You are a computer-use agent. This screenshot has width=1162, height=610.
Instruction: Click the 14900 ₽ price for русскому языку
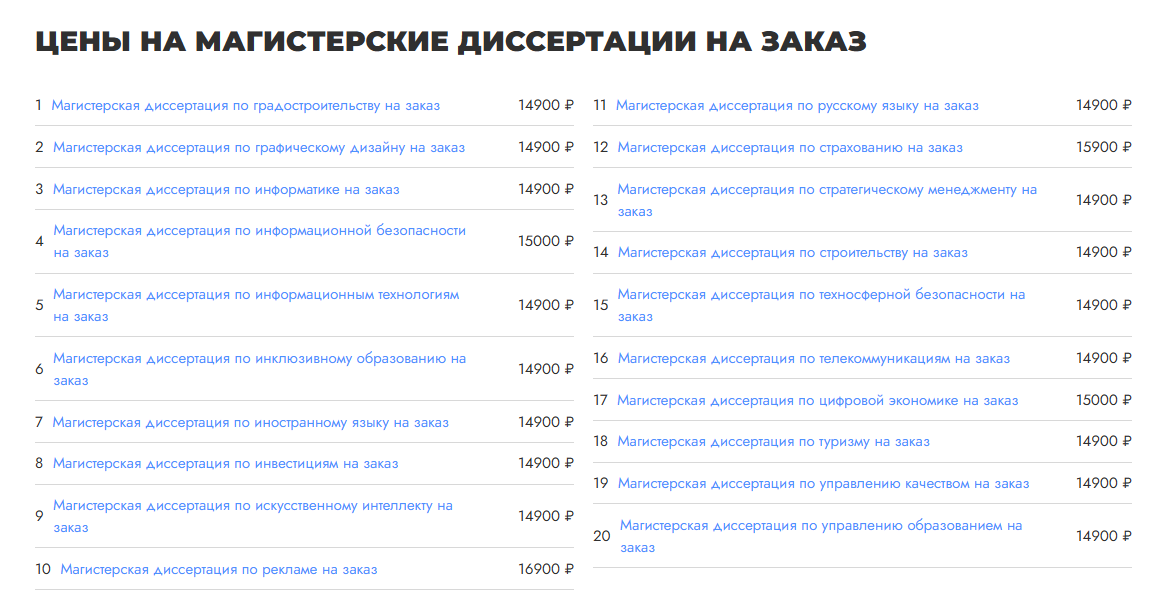(x=1103, y=105)
